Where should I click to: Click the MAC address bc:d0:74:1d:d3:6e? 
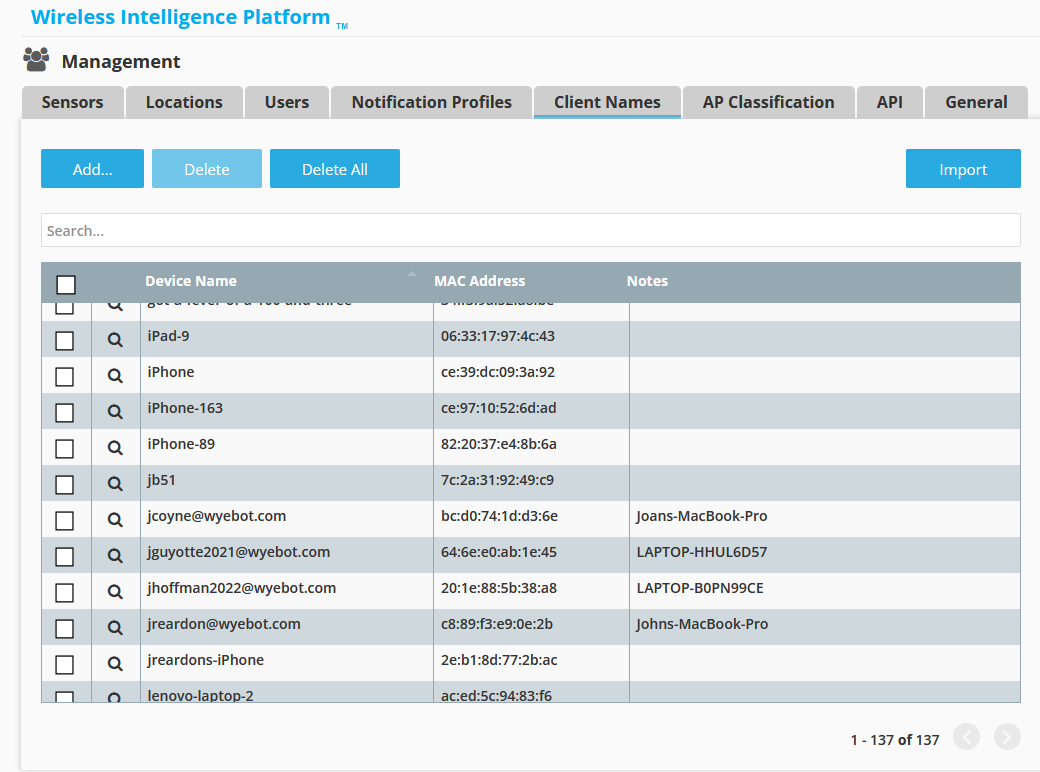(499, 516)
